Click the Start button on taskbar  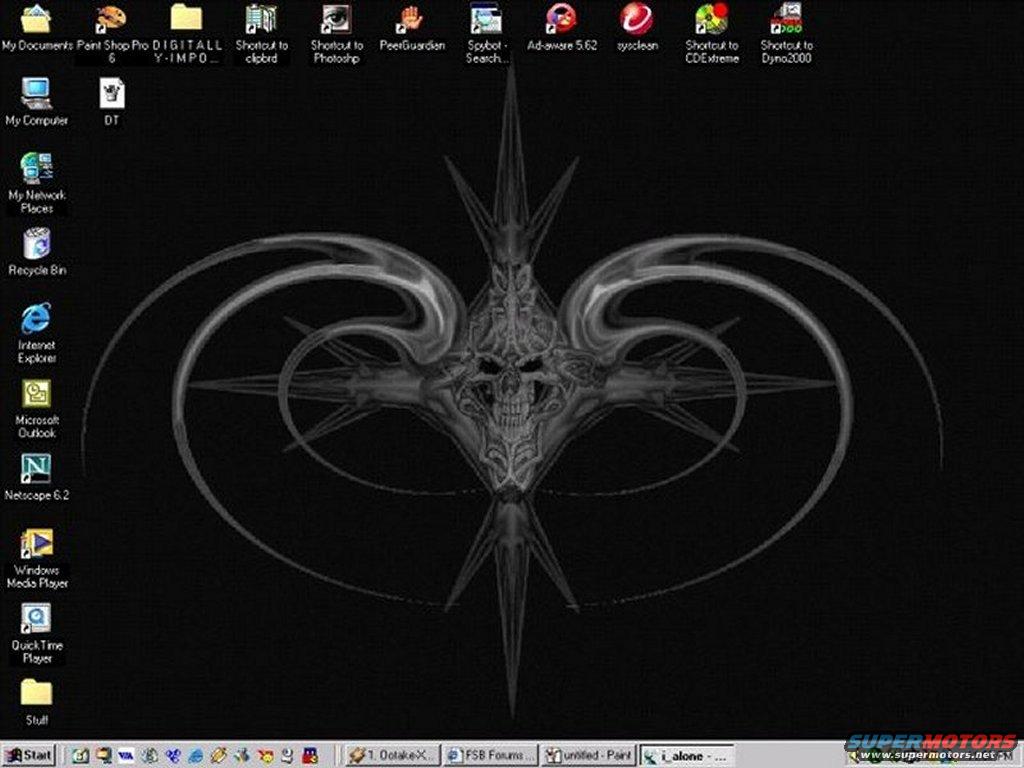[x=28, y=755]
